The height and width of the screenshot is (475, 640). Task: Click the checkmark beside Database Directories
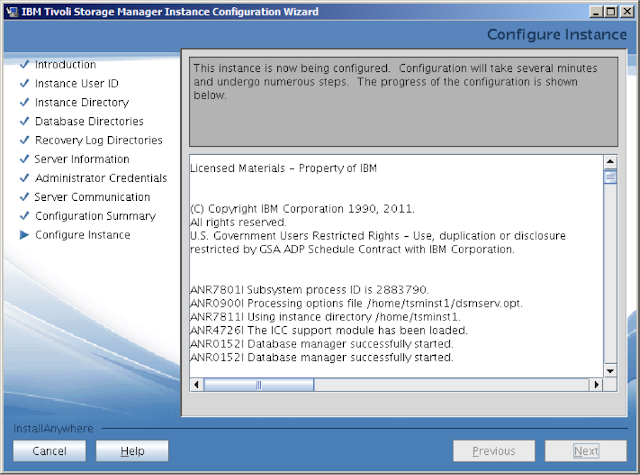point(24,121)
